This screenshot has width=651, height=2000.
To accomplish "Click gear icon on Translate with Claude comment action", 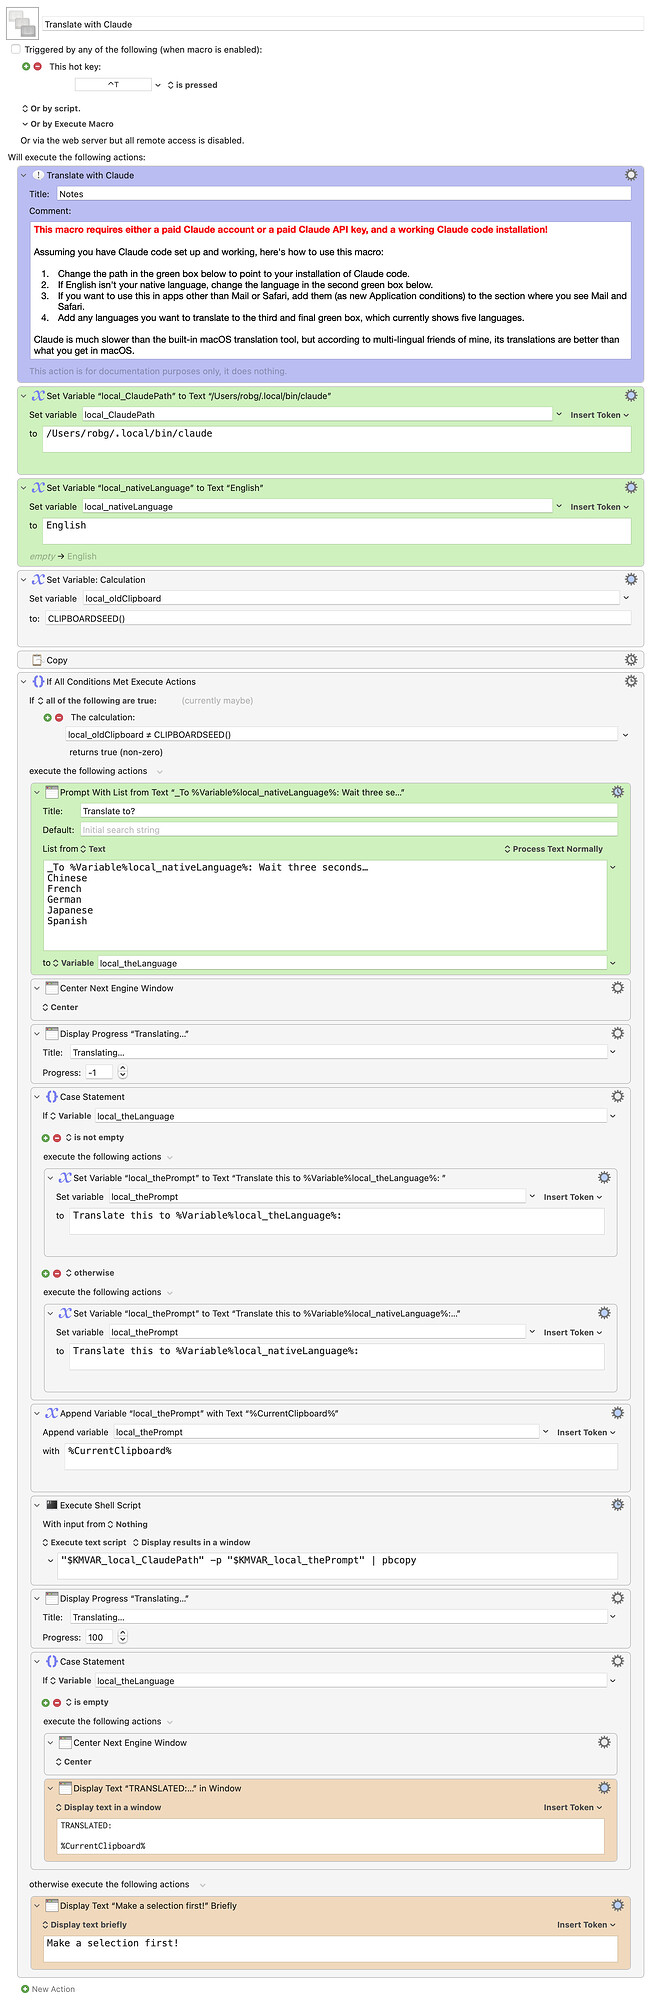I will click(x=630, y=175).
